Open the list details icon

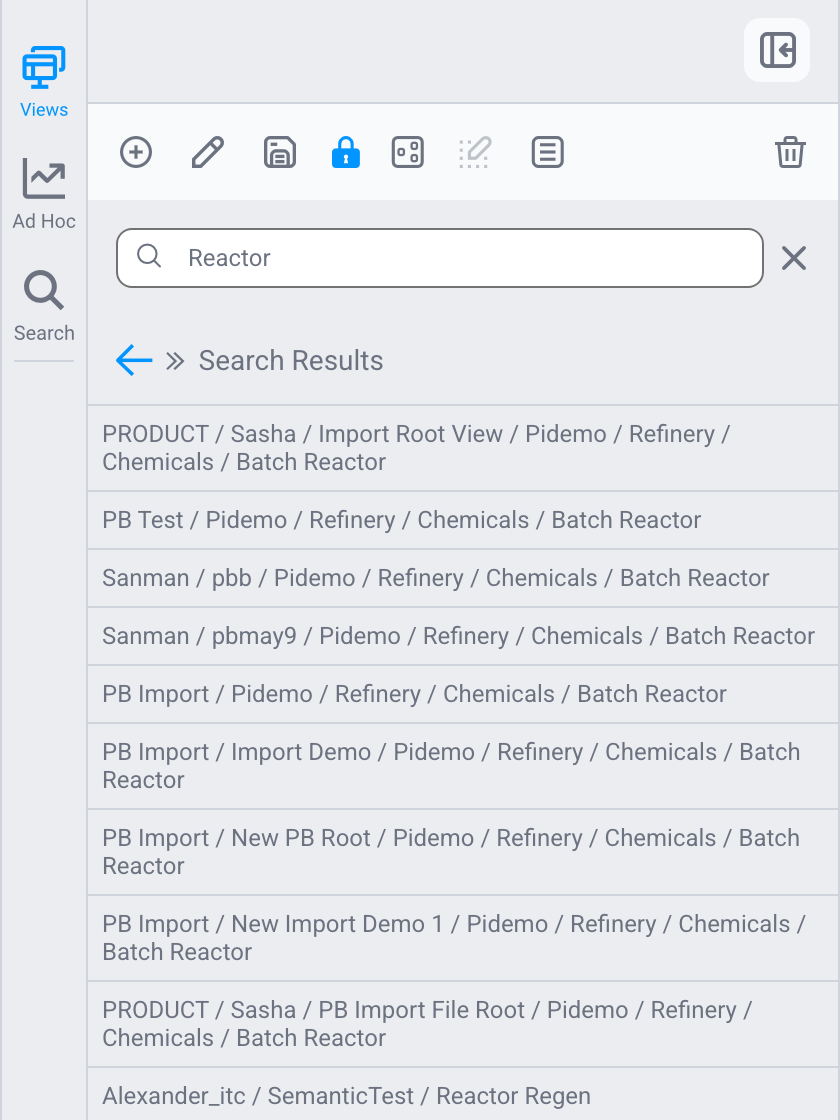click(x=548, y=152)
